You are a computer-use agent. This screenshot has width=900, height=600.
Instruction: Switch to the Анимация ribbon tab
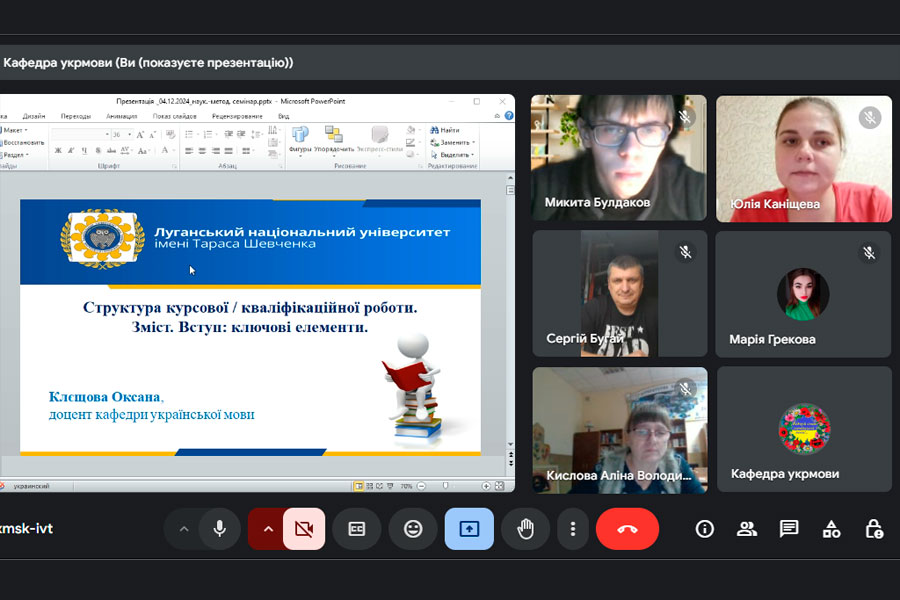(122, 116)
